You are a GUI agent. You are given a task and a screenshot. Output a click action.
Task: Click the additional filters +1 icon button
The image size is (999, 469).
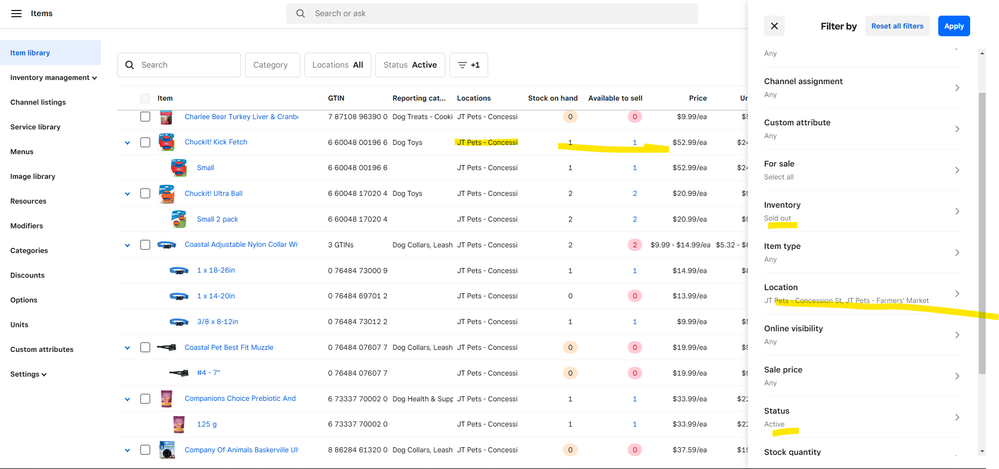[x=468, y=65]
